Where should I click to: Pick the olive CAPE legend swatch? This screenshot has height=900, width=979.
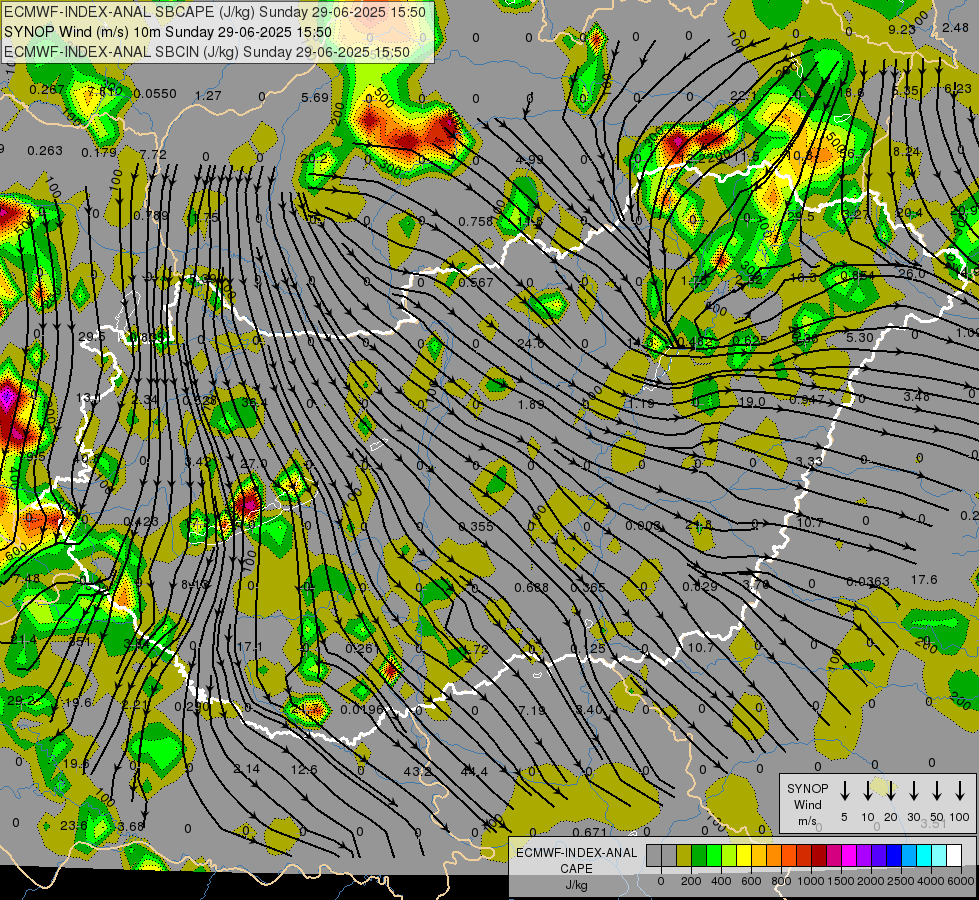tap(684, 856)
